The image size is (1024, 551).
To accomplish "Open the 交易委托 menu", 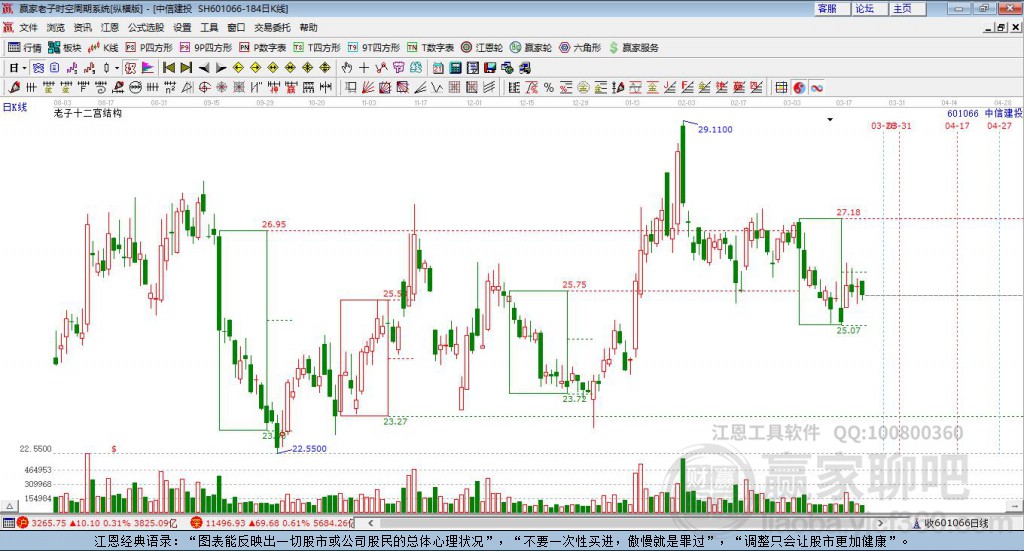I will pyautogui.click(x=272, y=27).
